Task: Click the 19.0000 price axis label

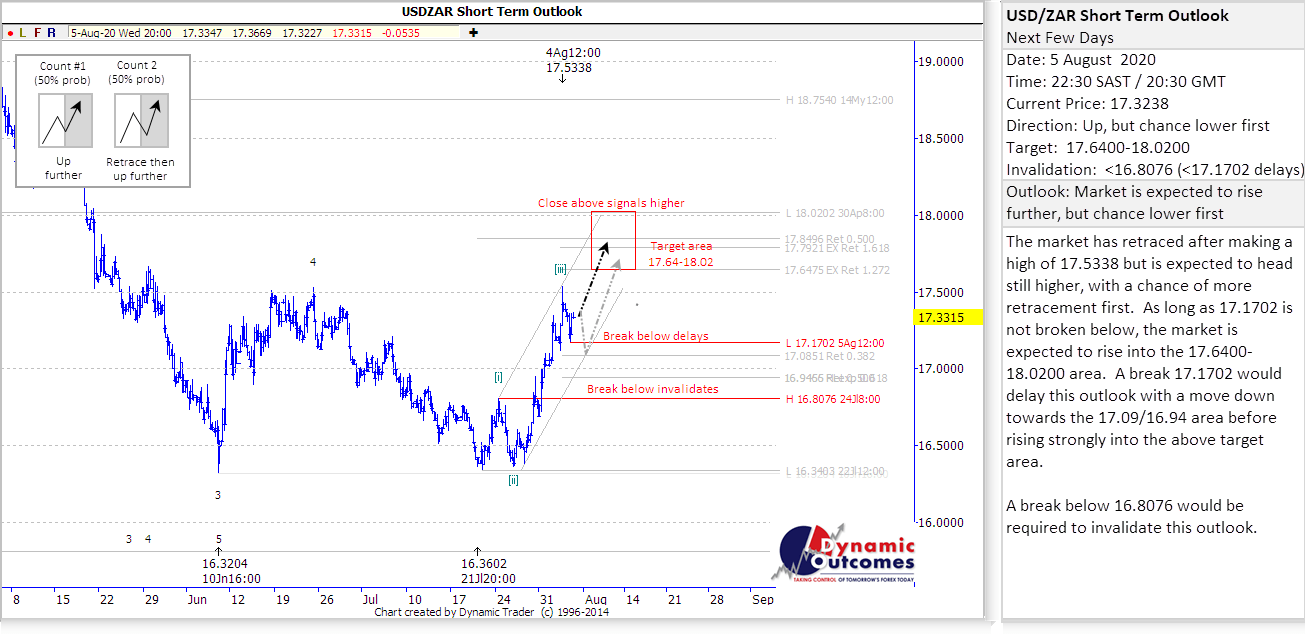Action: [939, 62]
